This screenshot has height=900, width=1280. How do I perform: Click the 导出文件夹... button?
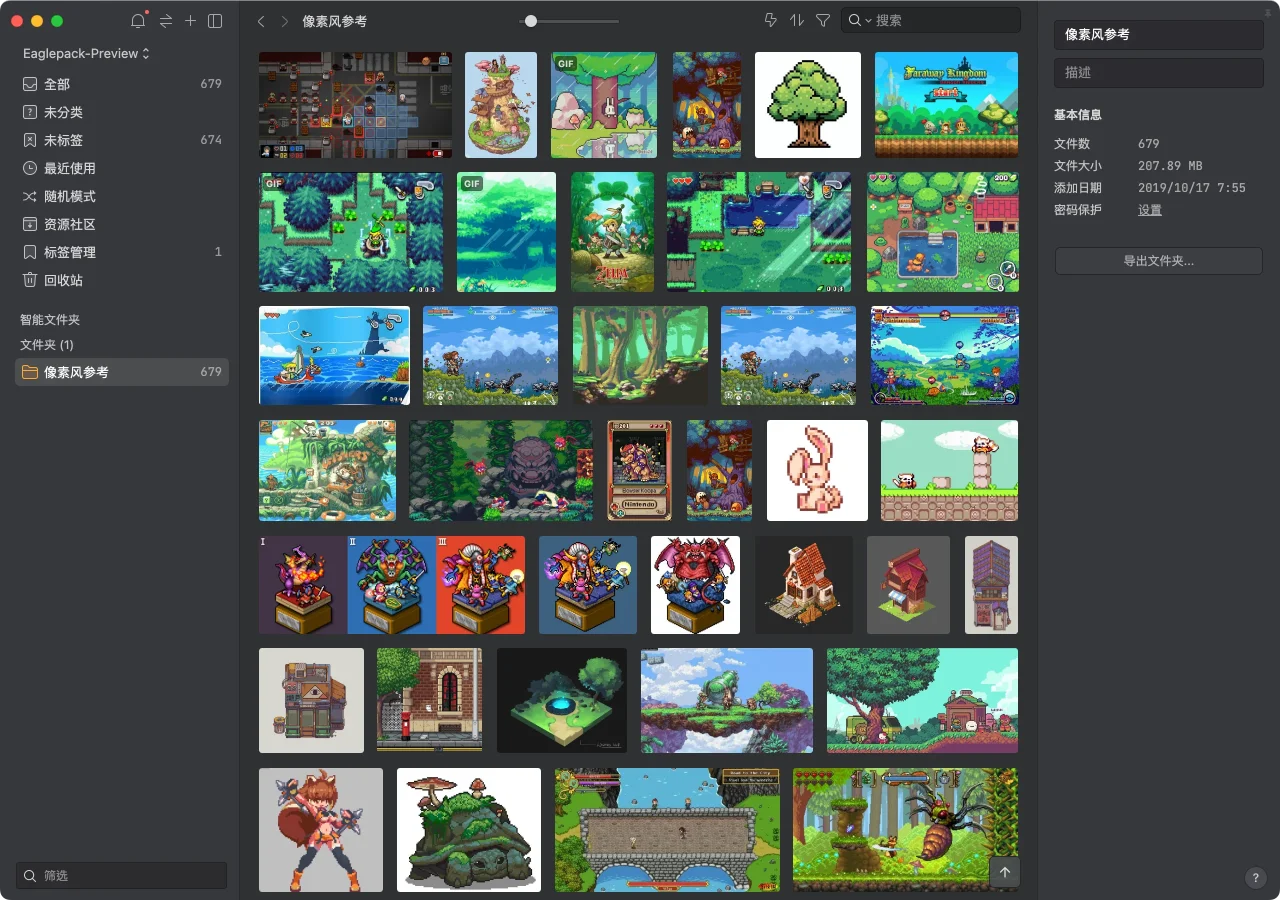pos(1159,261)
